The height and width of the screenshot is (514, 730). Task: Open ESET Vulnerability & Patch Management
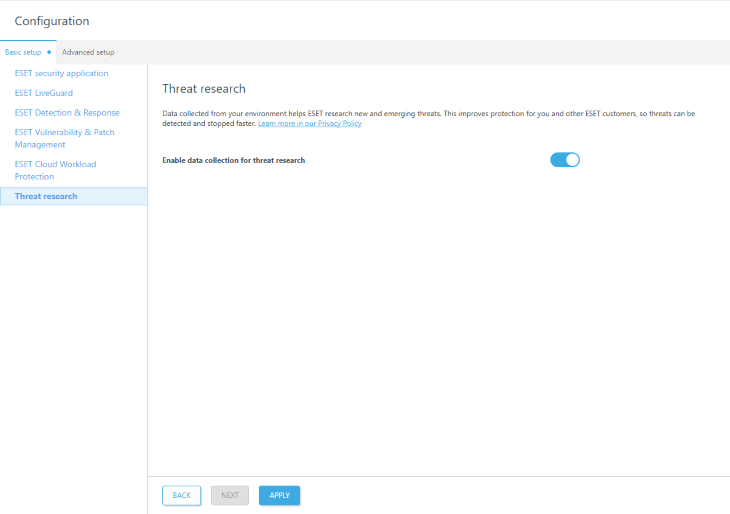[64, 138]
